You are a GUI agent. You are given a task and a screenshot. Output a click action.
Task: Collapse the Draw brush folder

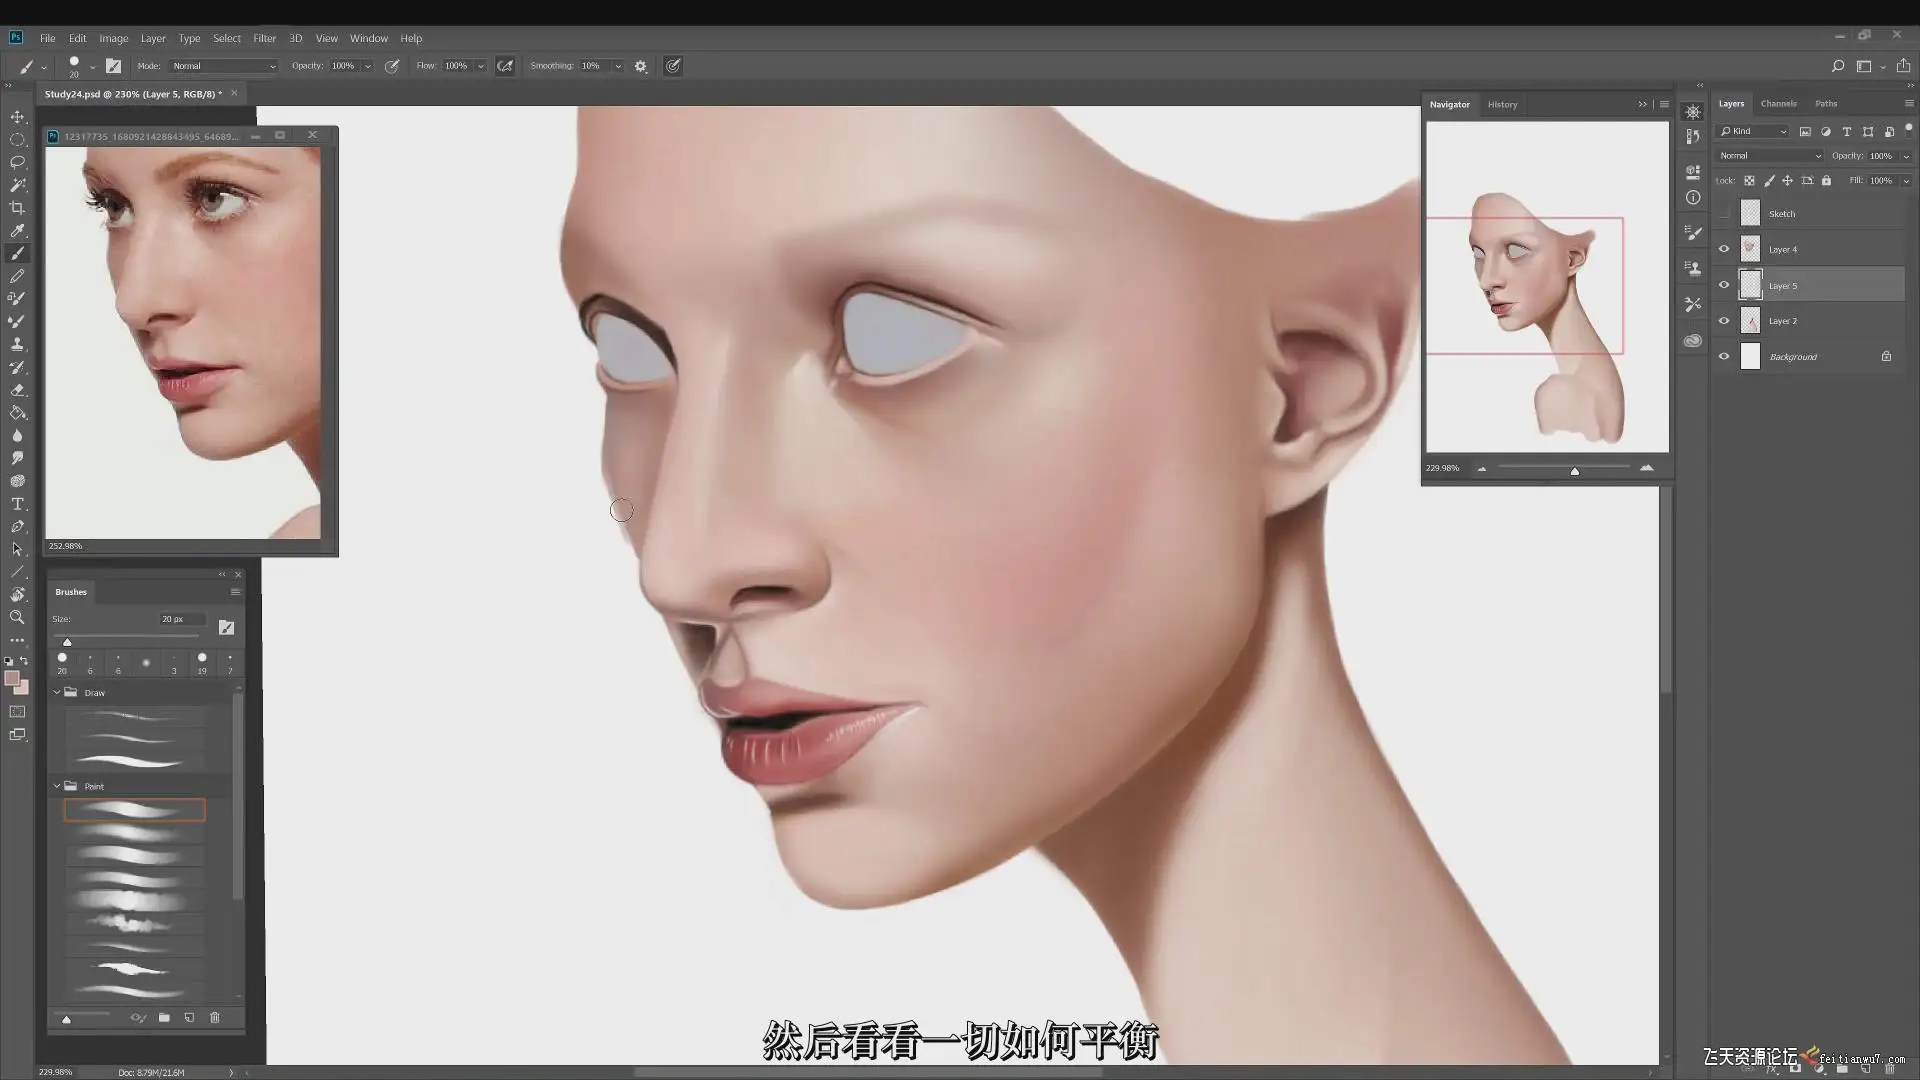click(57, 692)
